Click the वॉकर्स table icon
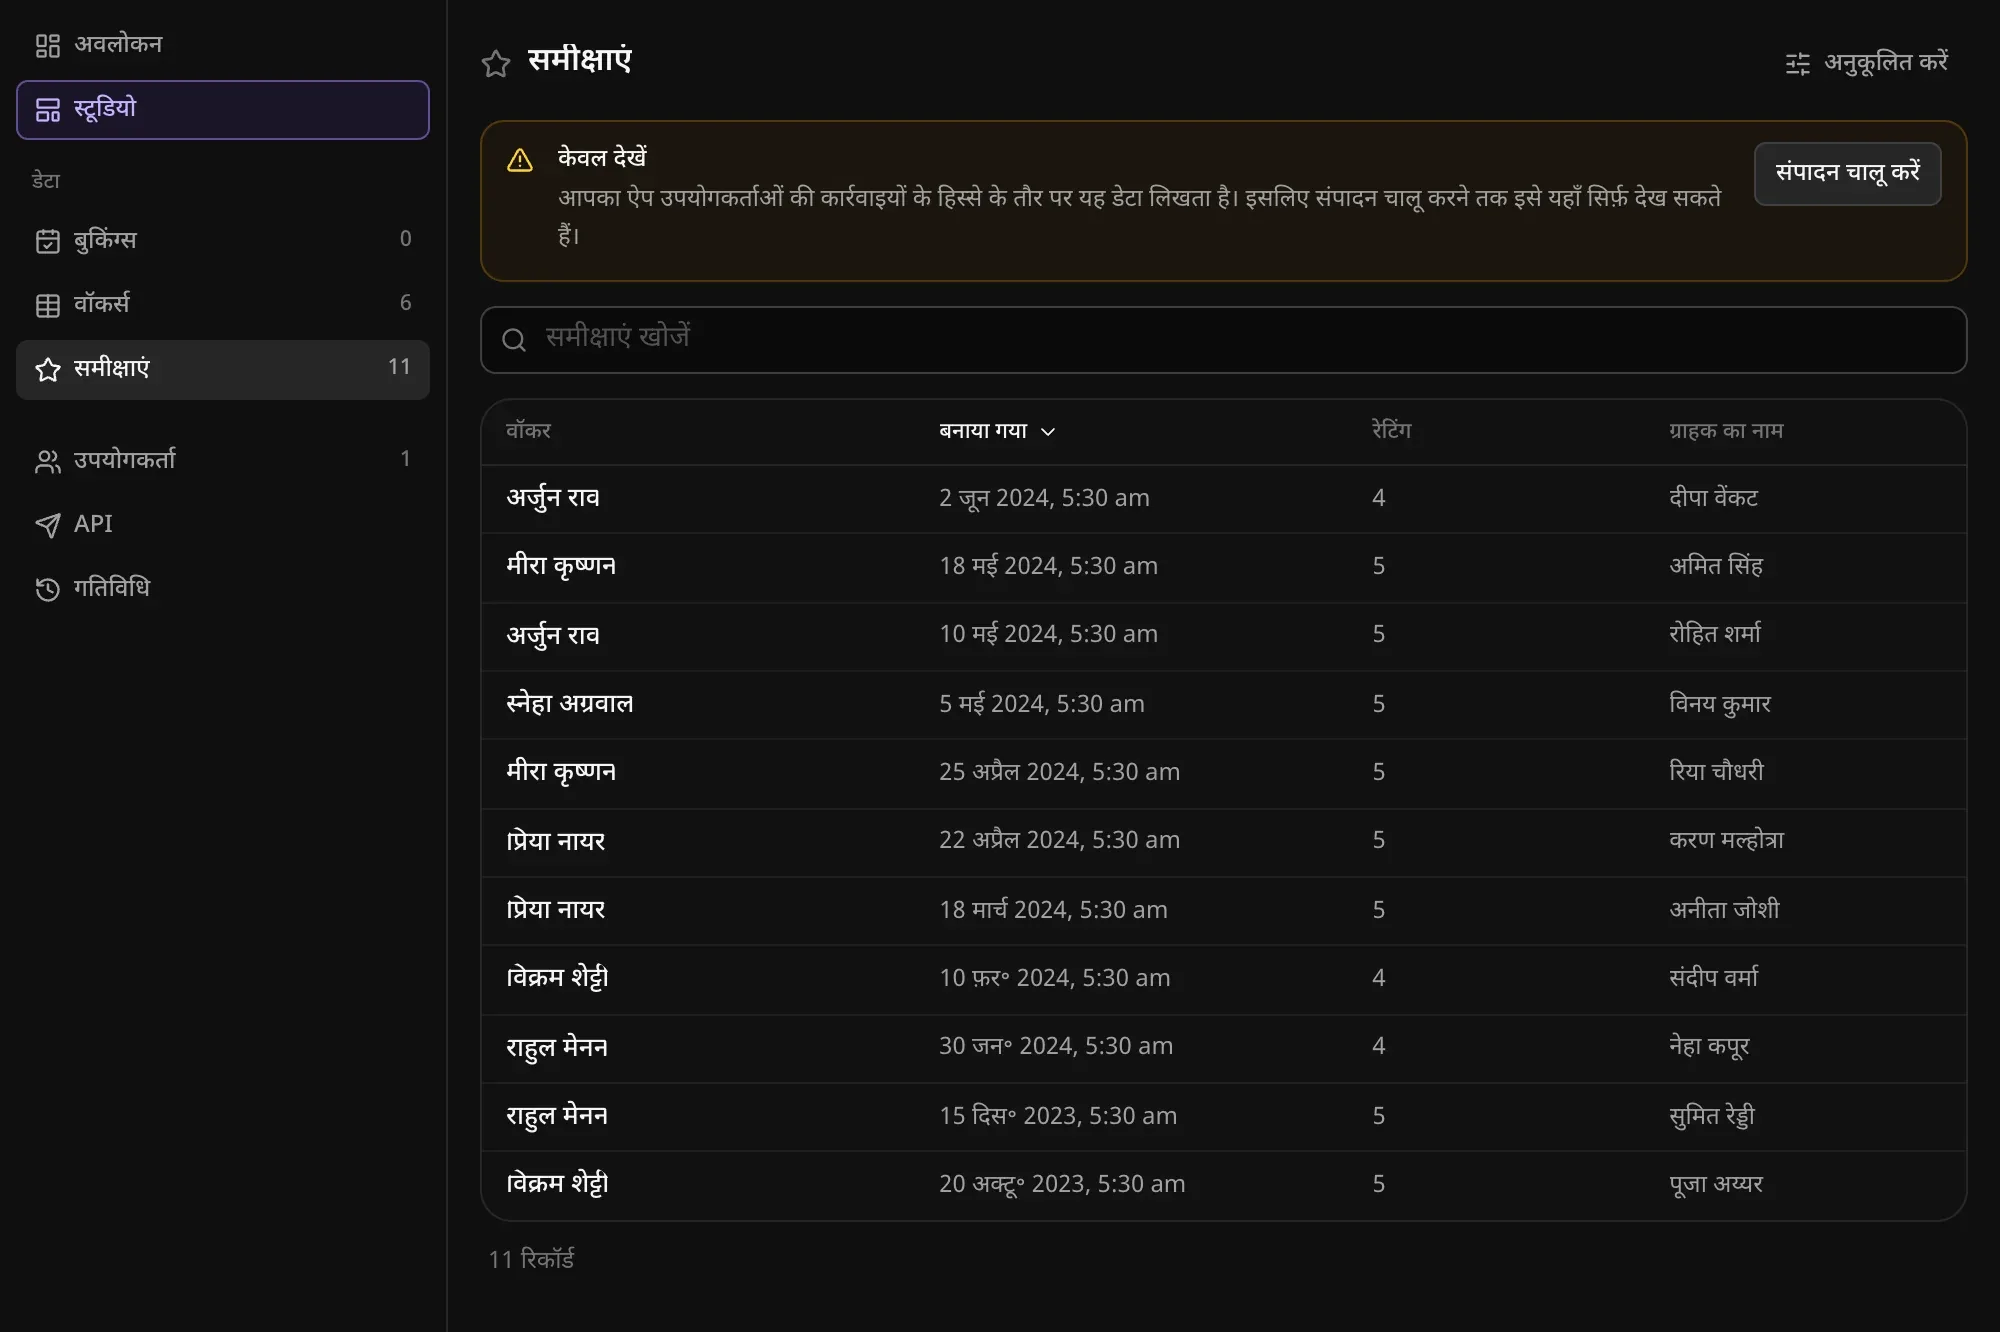Screen dimensions: 2000x1332 tap(47, 305)
